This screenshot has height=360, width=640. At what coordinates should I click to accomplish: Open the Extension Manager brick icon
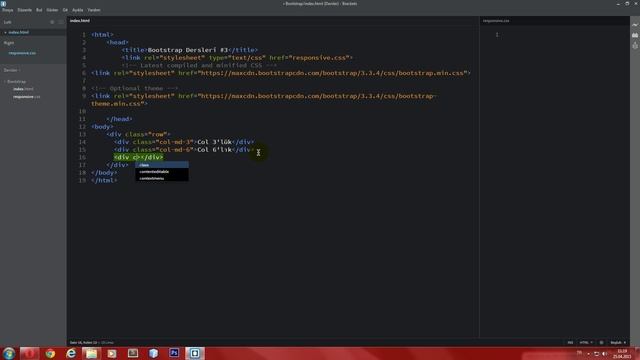(x=635, y=36)
